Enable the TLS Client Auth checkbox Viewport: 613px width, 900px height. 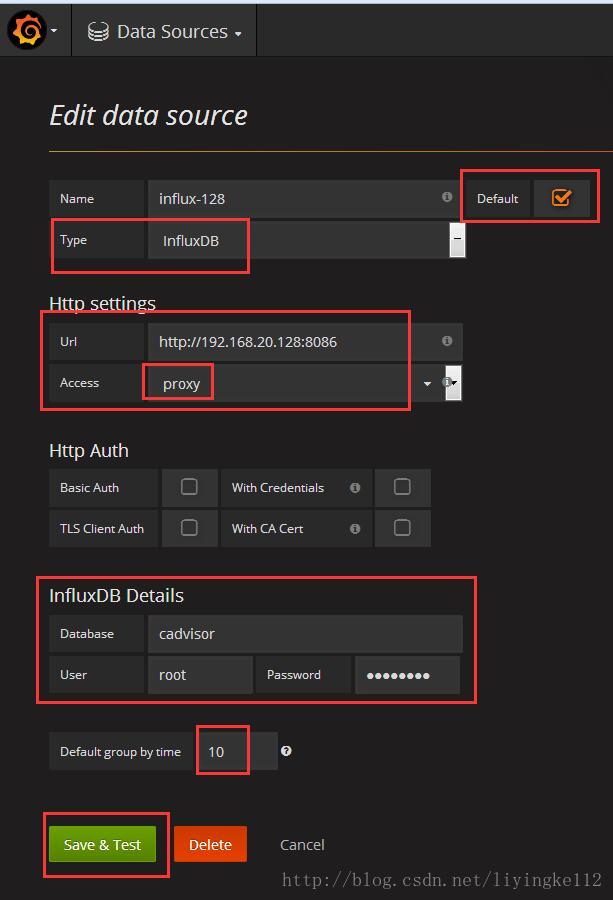tap(189, 527)
